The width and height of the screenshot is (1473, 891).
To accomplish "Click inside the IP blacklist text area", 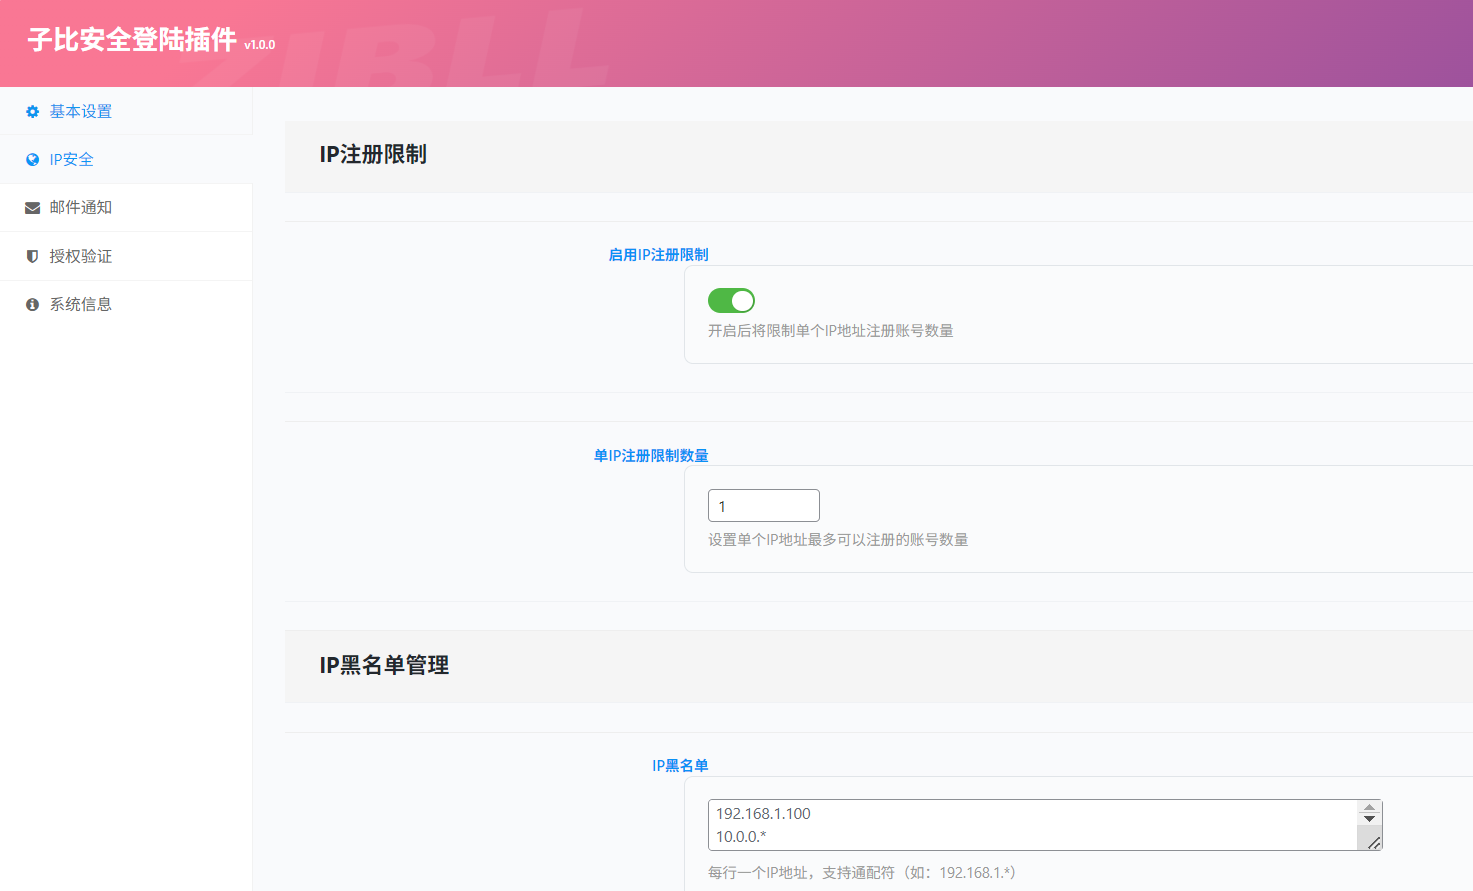I will coord(1000,824).
